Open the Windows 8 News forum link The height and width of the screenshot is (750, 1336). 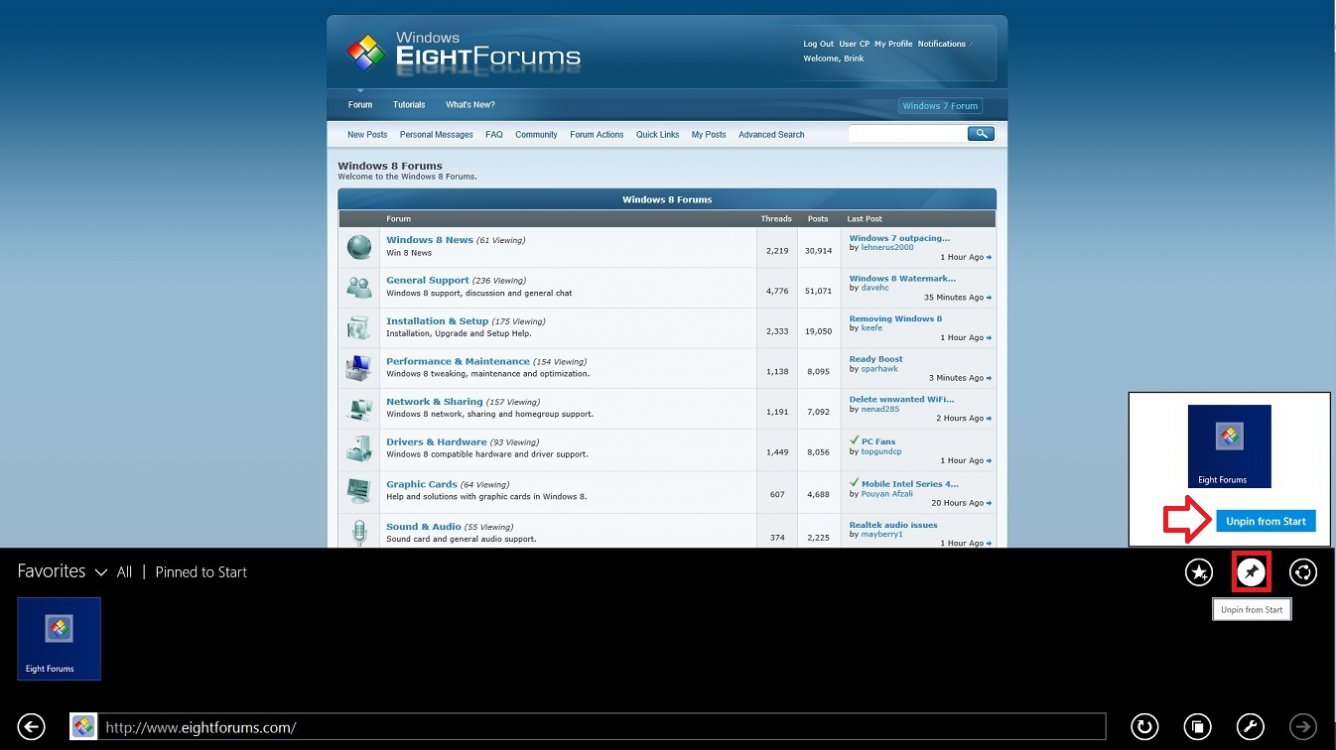430,240
